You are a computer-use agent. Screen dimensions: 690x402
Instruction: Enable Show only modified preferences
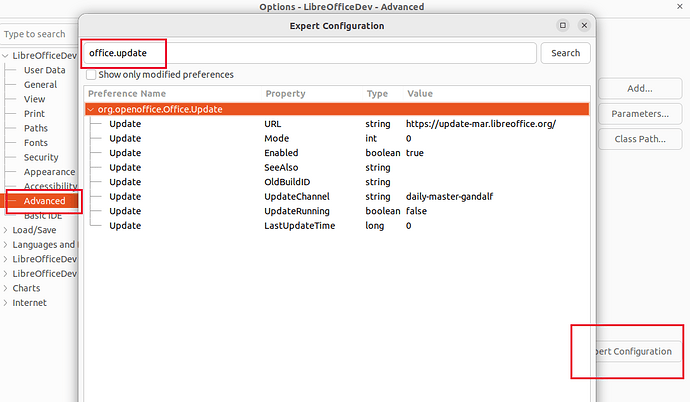coord(92,75)
